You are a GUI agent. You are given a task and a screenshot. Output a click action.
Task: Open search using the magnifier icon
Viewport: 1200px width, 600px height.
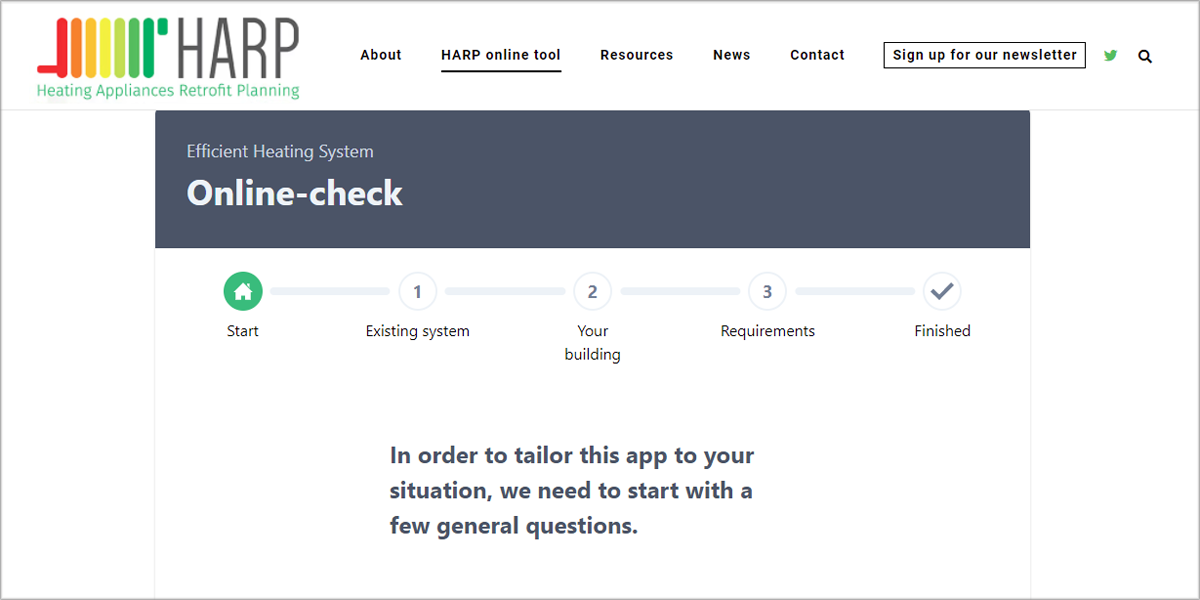pyautogui.click(x=1145, y=56)
